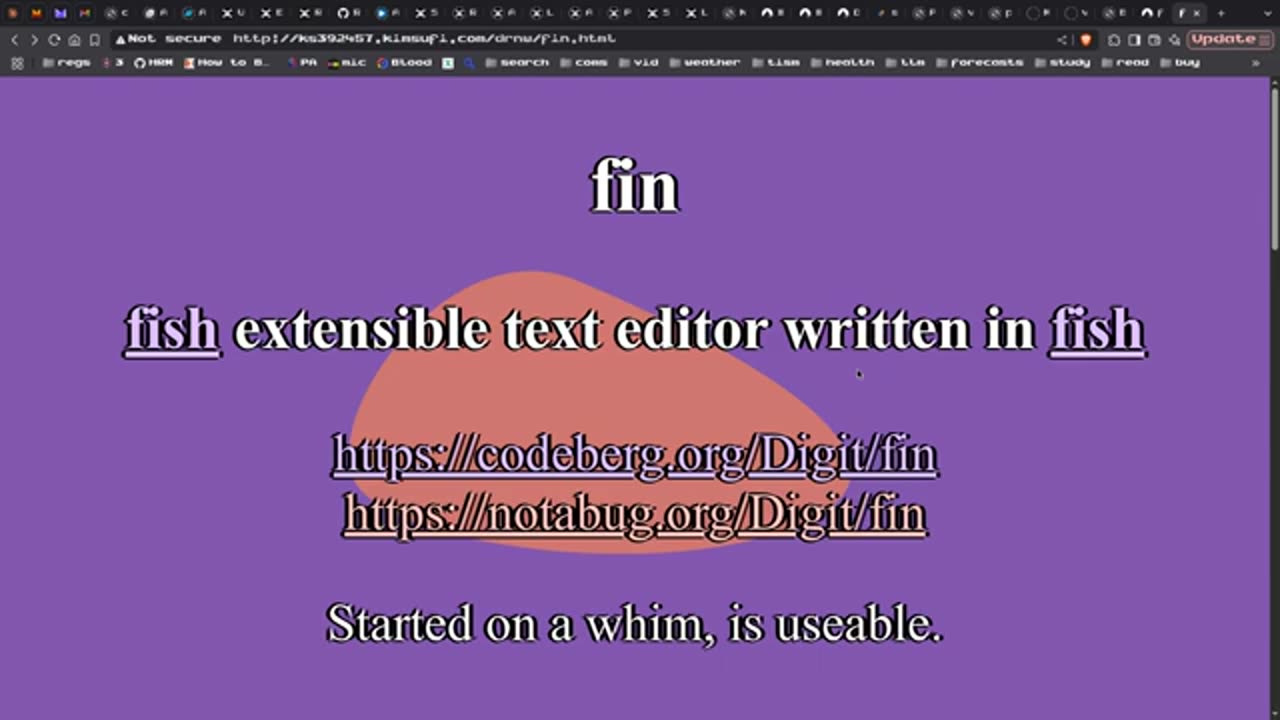Open the Blood bookmark
Screen dimensions: 1280x720
click(405, 62)
